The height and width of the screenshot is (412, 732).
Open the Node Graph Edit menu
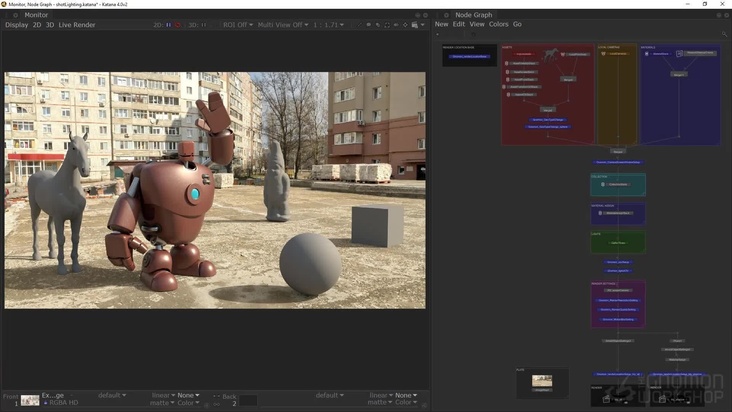tap(459, 24)
